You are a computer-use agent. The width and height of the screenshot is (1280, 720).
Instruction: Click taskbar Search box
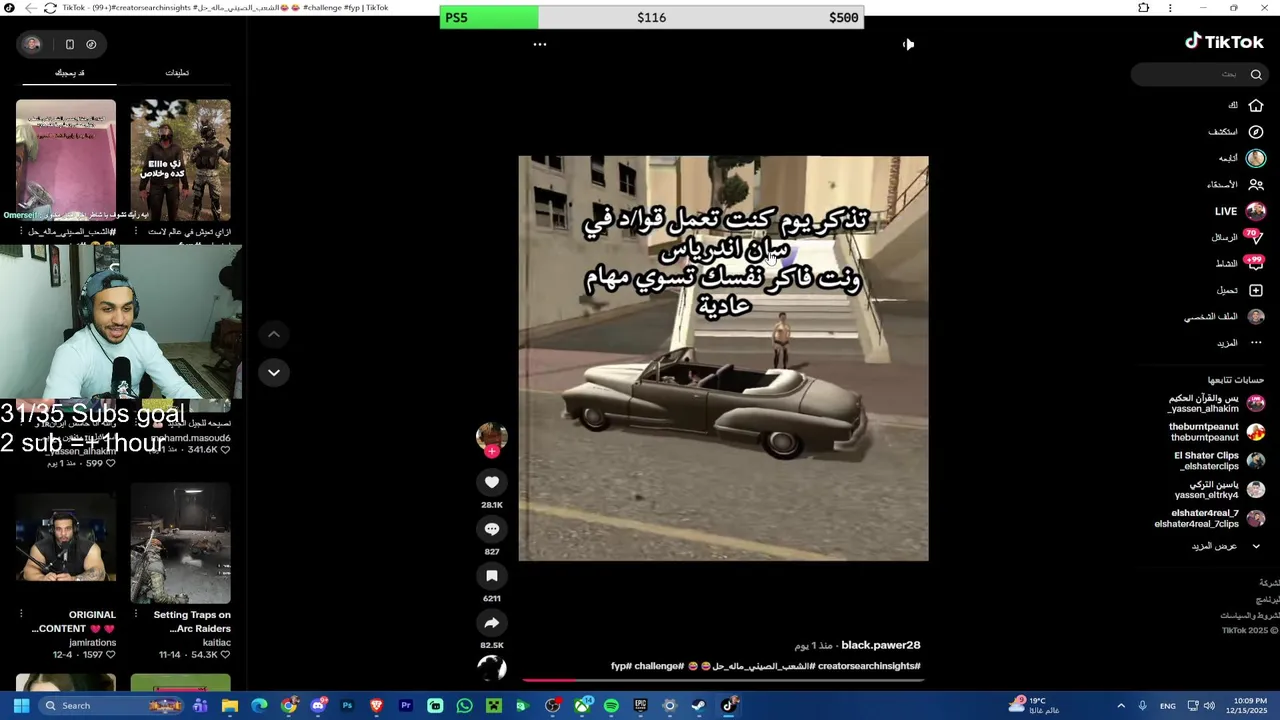(110, 706)
